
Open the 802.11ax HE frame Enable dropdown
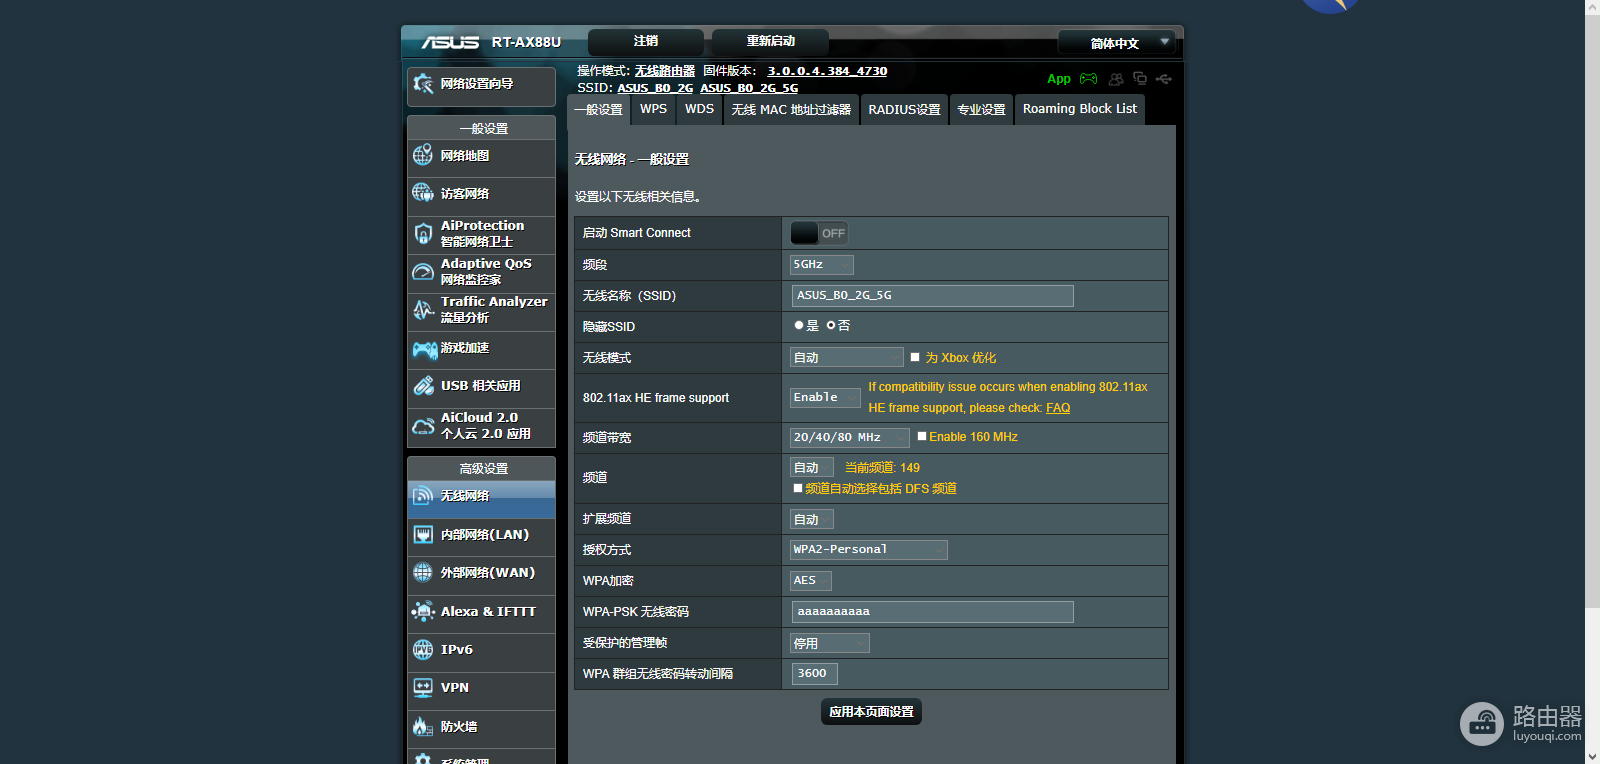pyautogui.click(x=825, y=398)
